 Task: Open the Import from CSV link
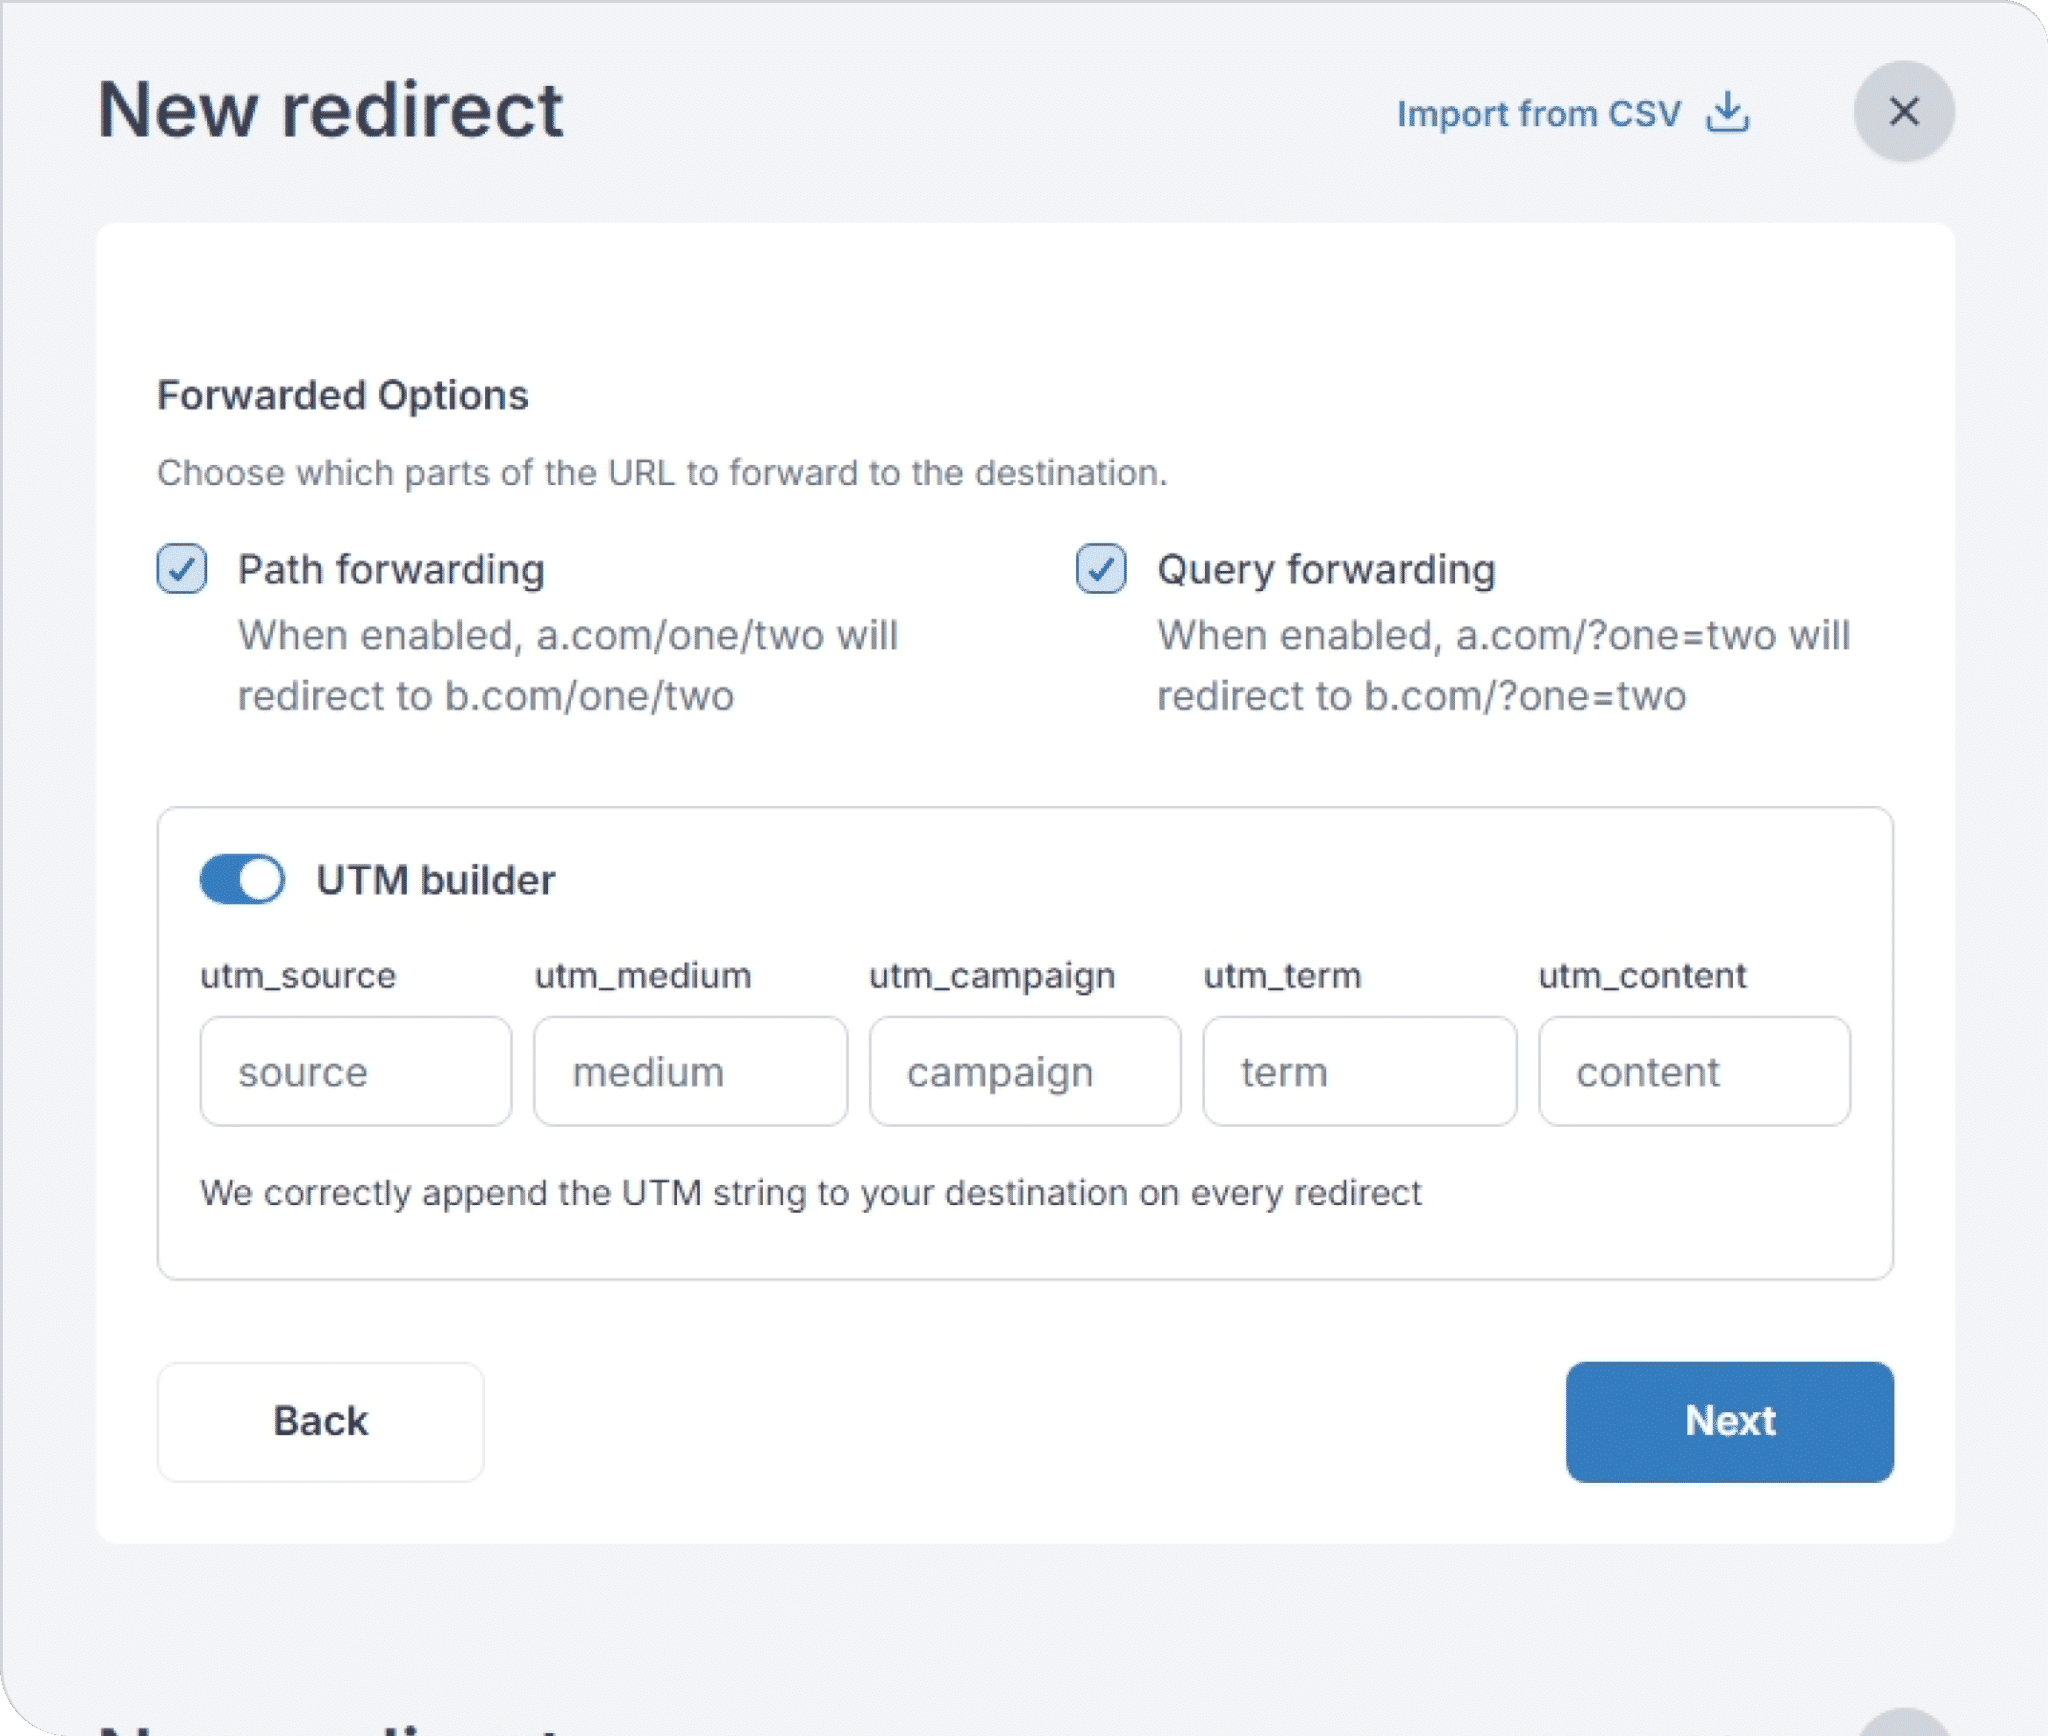point(1540,114)
